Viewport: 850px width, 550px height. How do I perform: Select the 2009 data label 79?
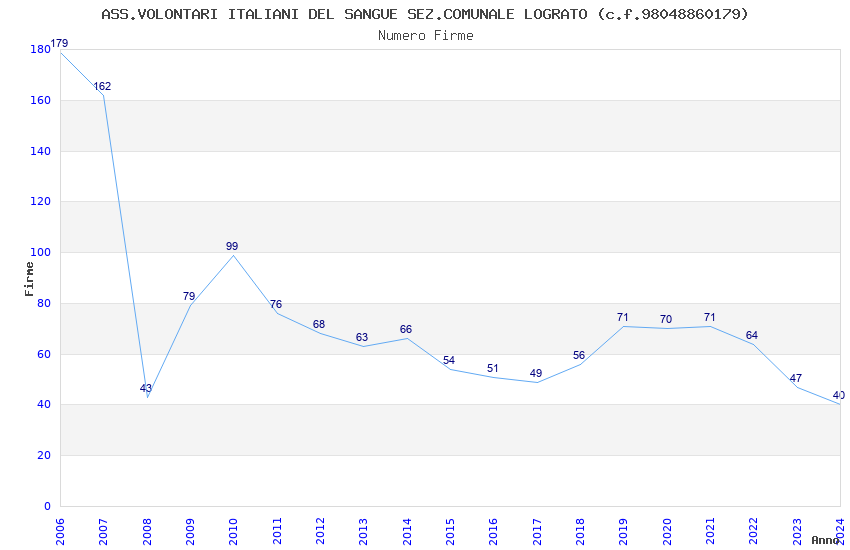click(x=189, y=297)
